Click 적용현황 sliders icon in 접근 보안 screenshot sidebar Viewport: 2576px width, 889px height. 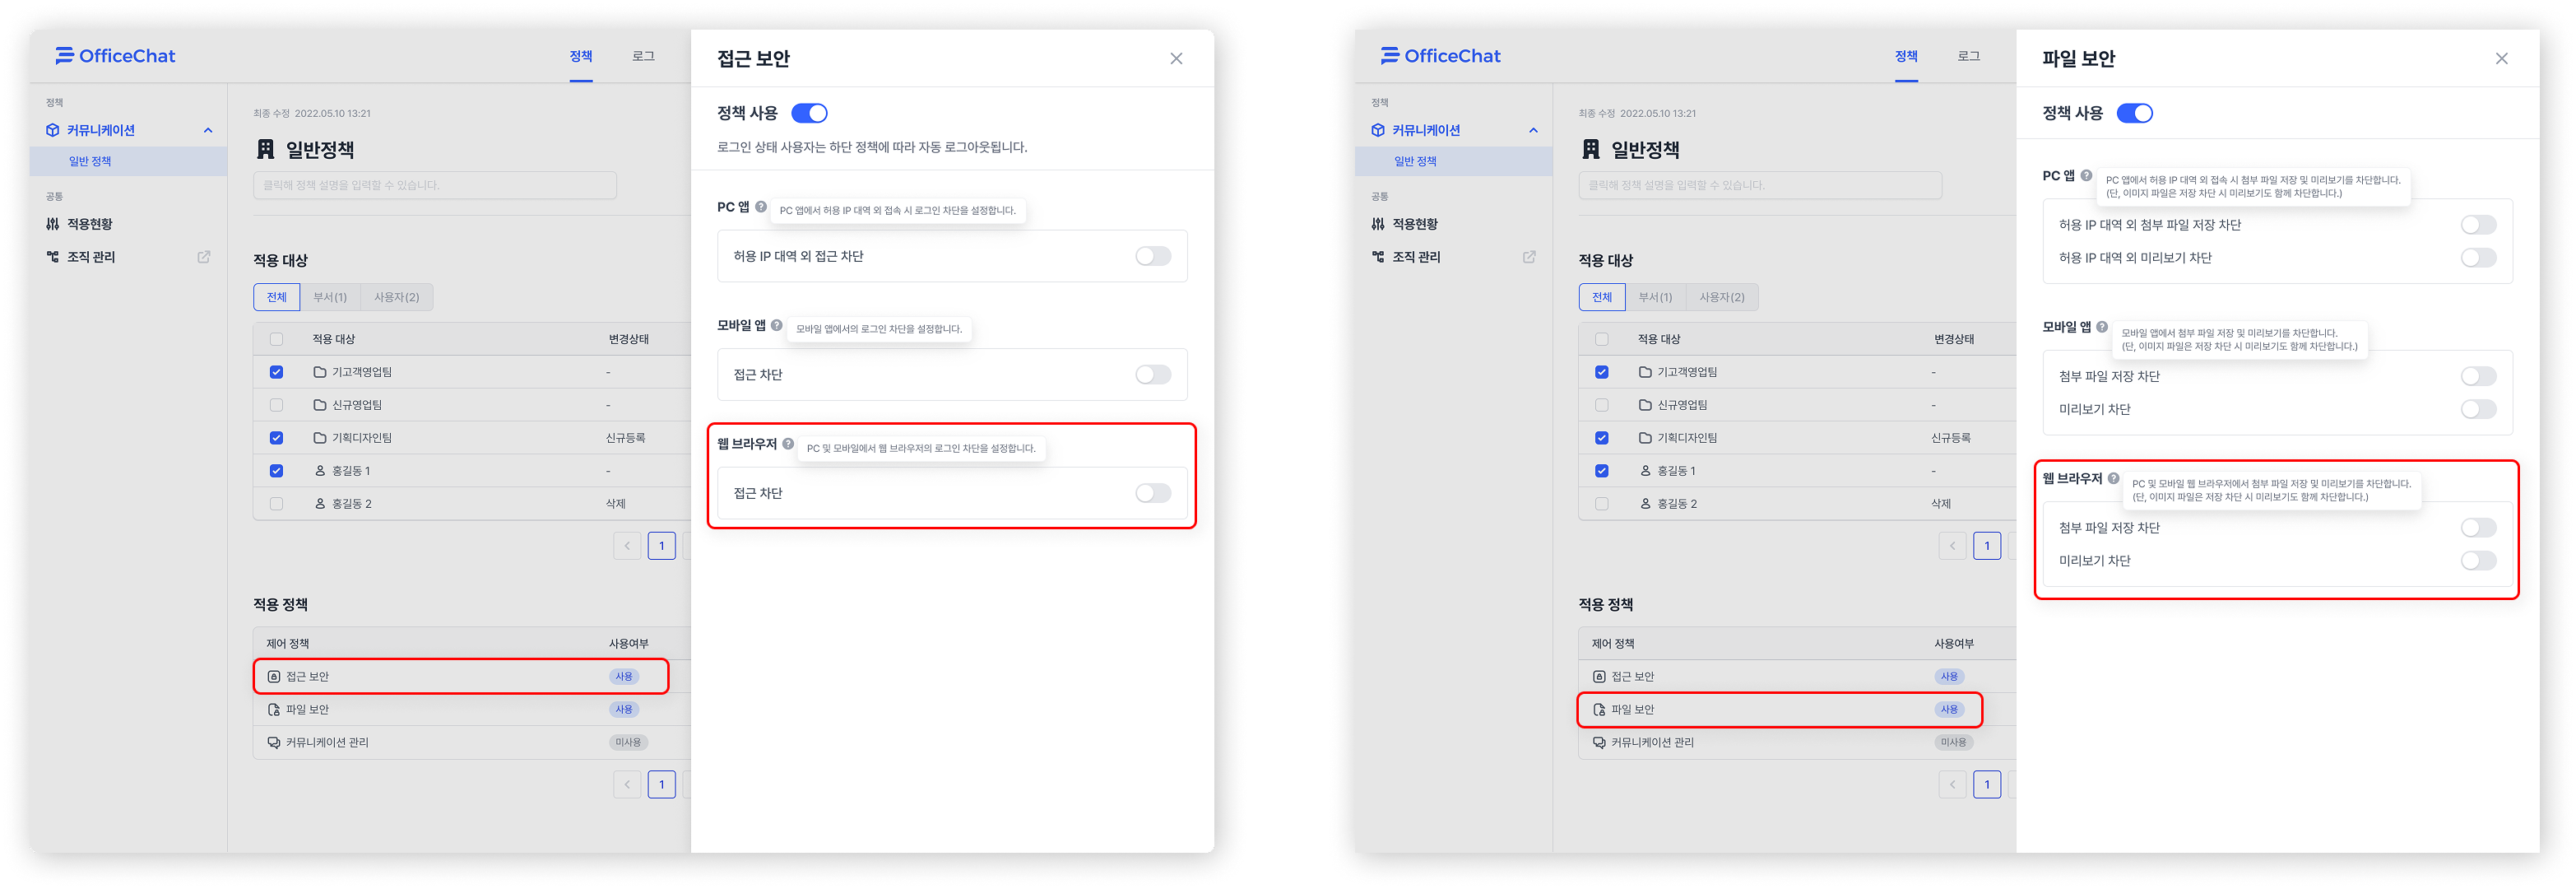pyautogui.click(x=53, y=224)
